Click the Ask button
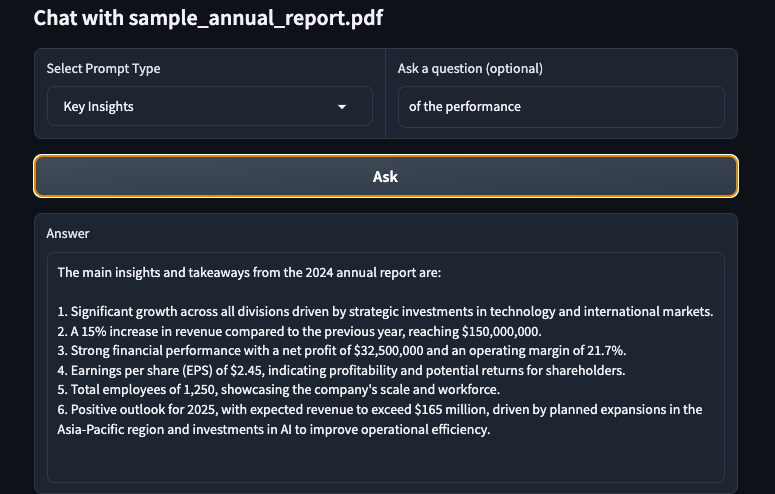The image size is (775, 494). pyautogui.click(x=386, y=177)
